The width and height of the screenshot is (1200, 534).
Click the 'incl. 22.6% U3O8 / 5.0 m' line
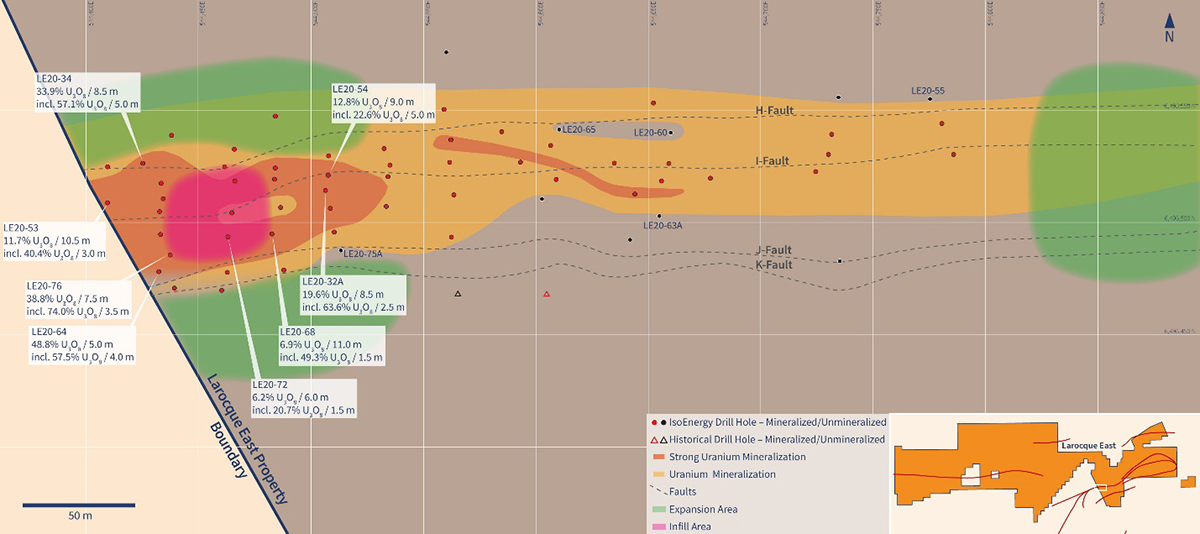coord(383,114)
